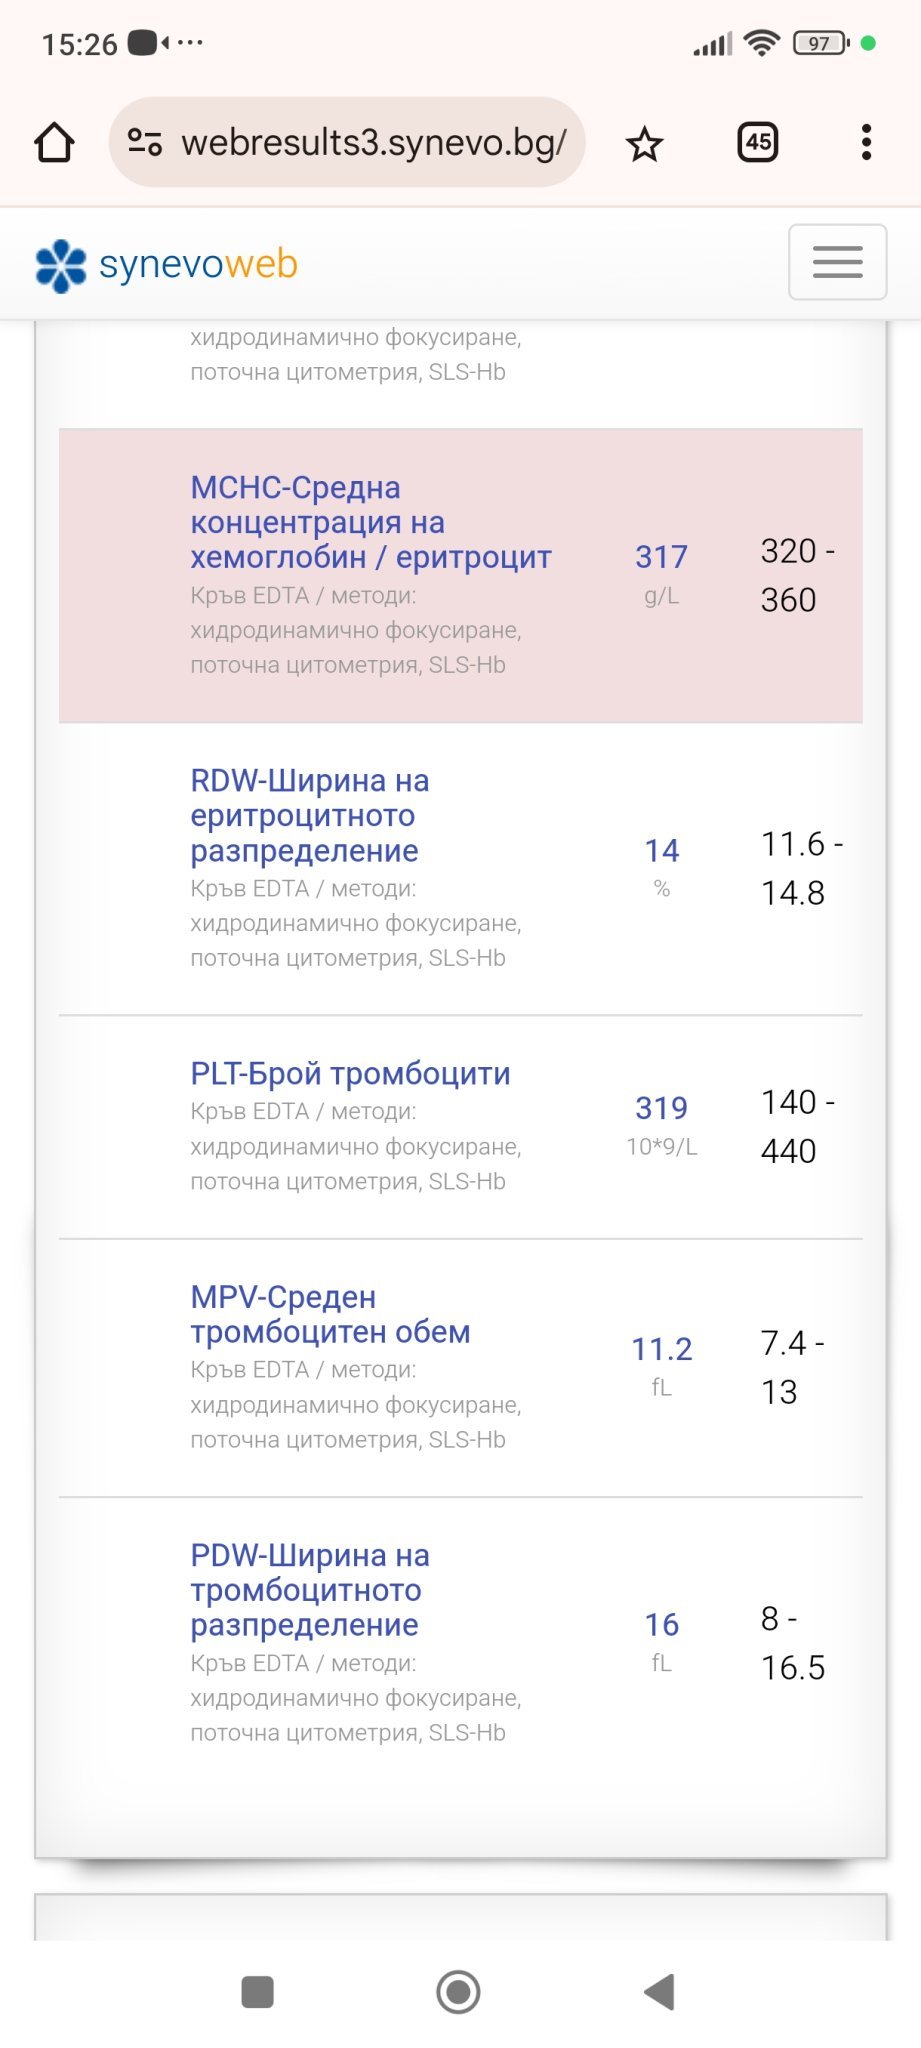The height and width of the screenshot is (2048, 921).
Task: Click the synevoweb logo
Action: pos(166,265)
